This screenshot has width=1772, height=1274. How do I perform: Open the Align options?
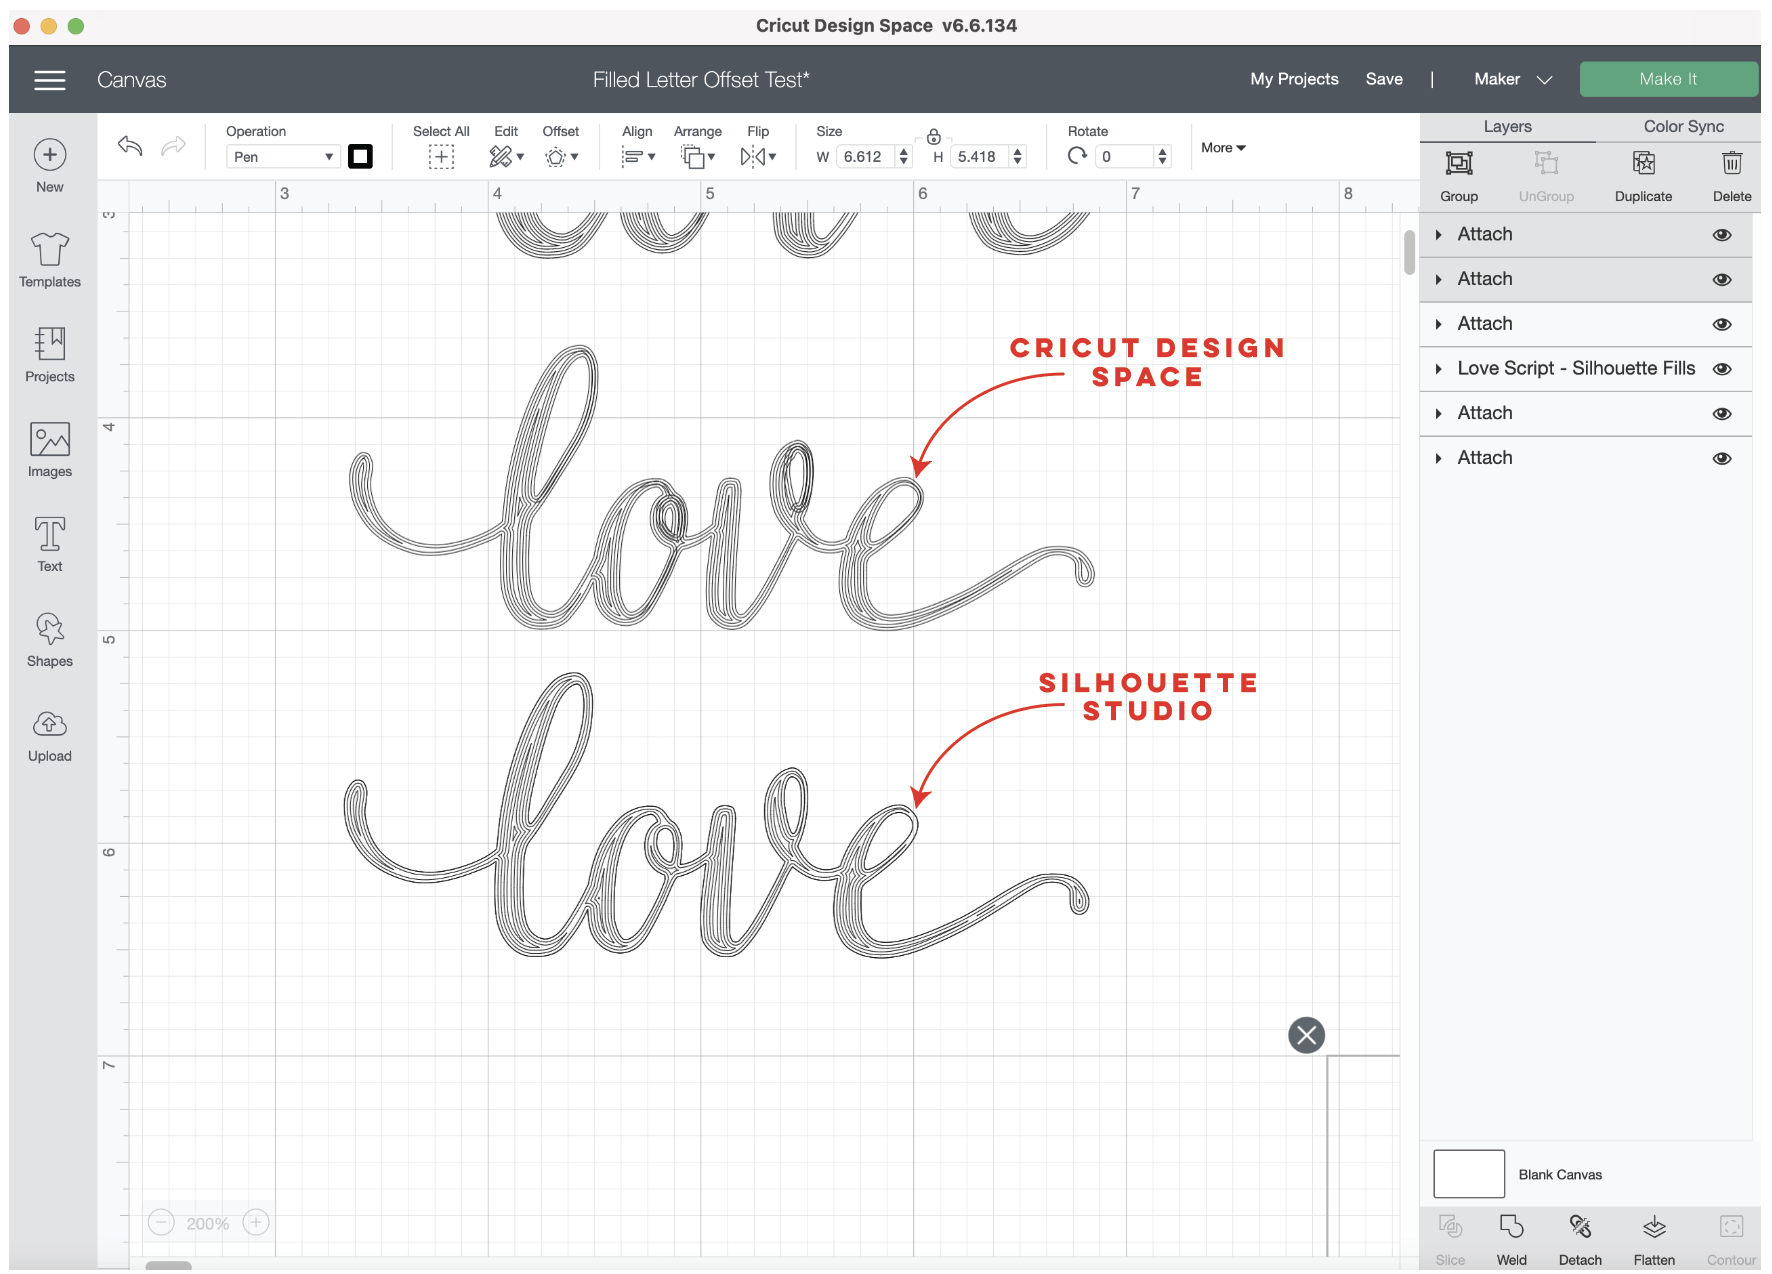tap(637, 156)
